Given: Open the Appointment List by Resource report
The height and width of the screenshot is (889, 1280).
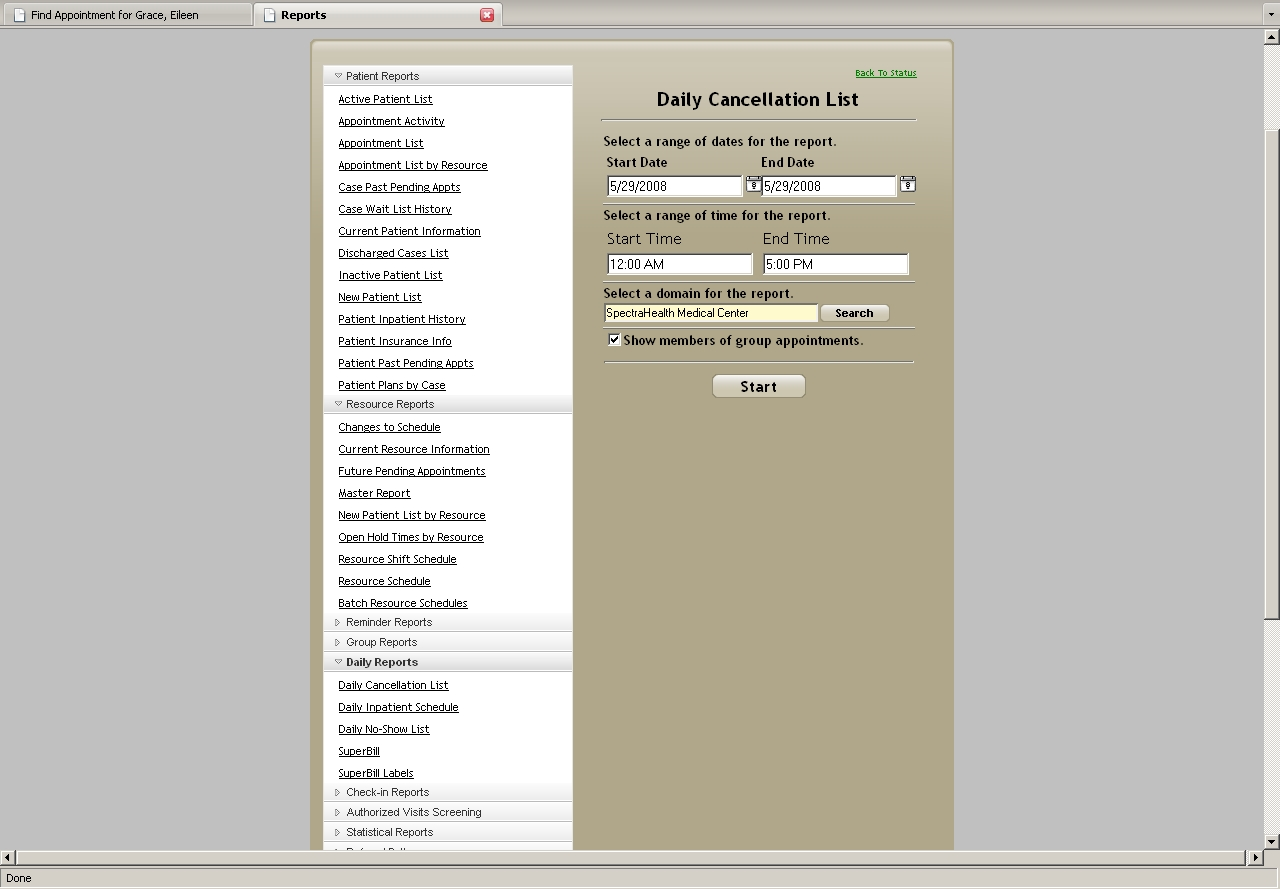Looking at the screenshot, I should point(412,165).
